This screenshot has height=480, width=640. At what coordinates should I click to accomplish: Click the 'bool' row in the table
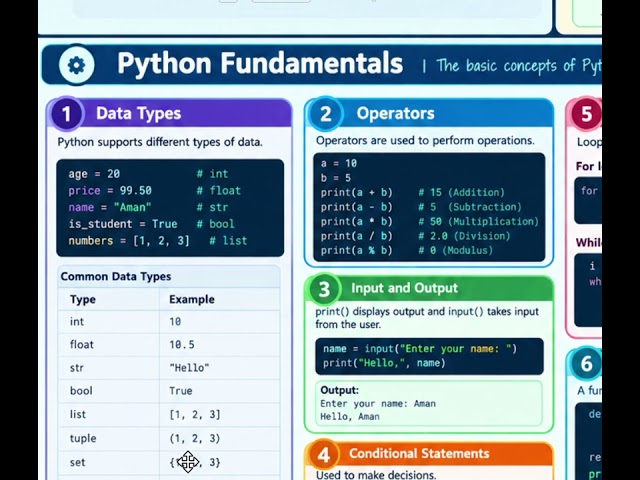169,391
